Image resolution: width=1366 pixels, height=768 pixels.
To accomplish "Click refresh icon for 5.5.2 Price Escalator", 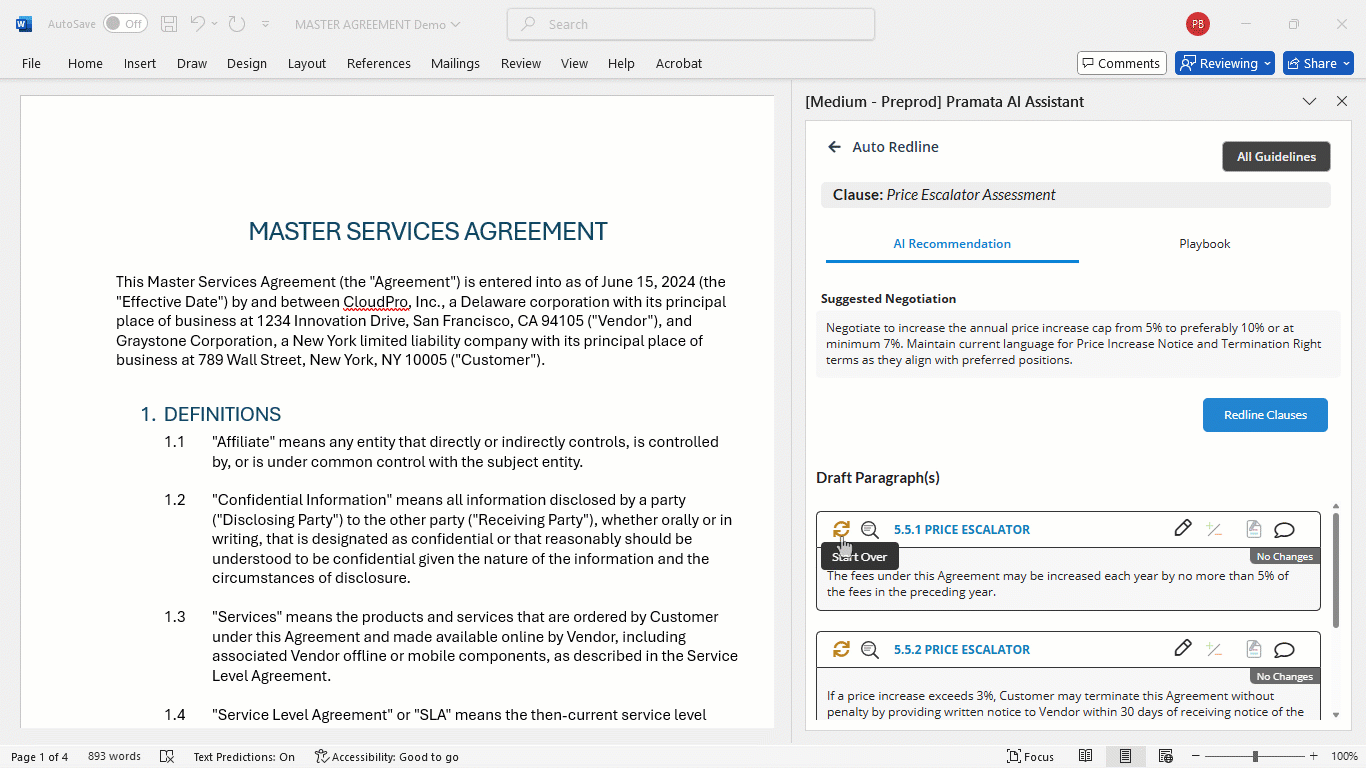I will 841,649.
